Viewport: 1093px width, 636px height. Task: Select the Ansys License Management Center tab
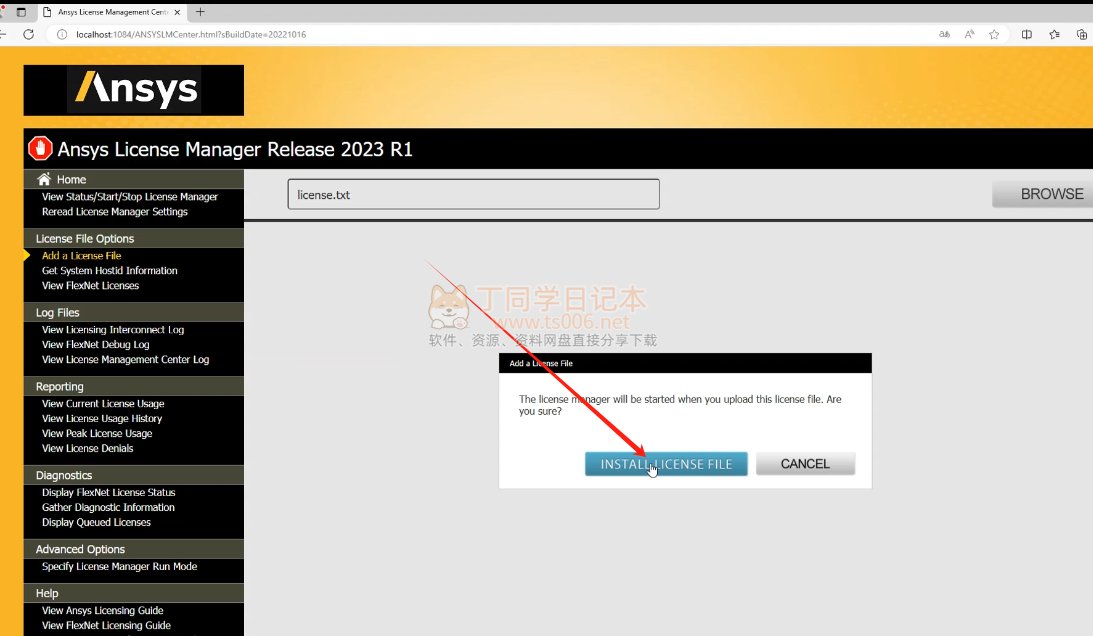pos(111,12)
